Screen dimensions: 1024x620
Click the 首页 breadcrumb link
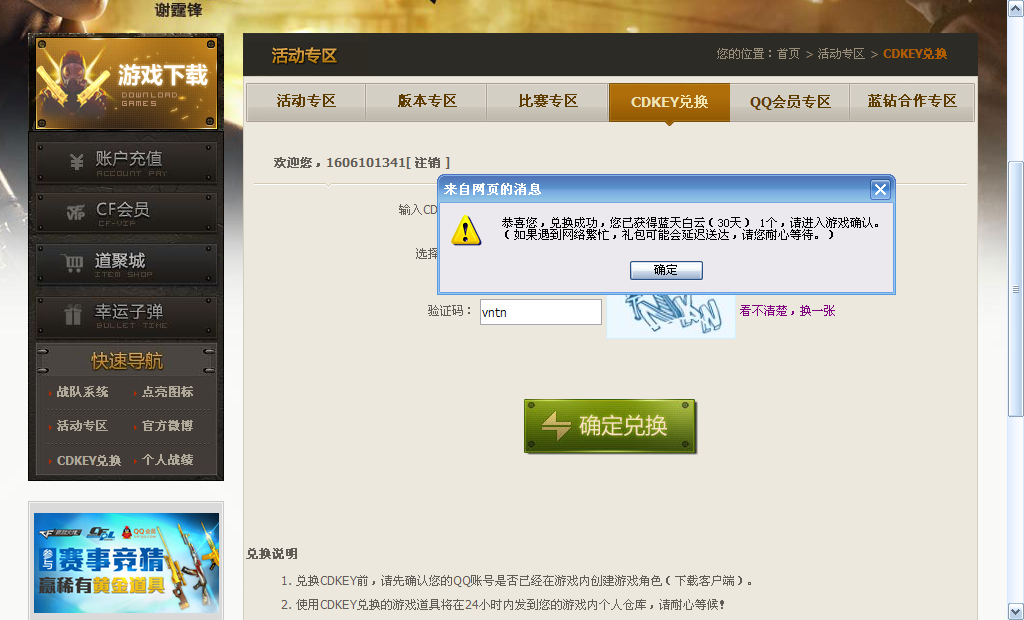pyautogui.click(x=788, y=54)
